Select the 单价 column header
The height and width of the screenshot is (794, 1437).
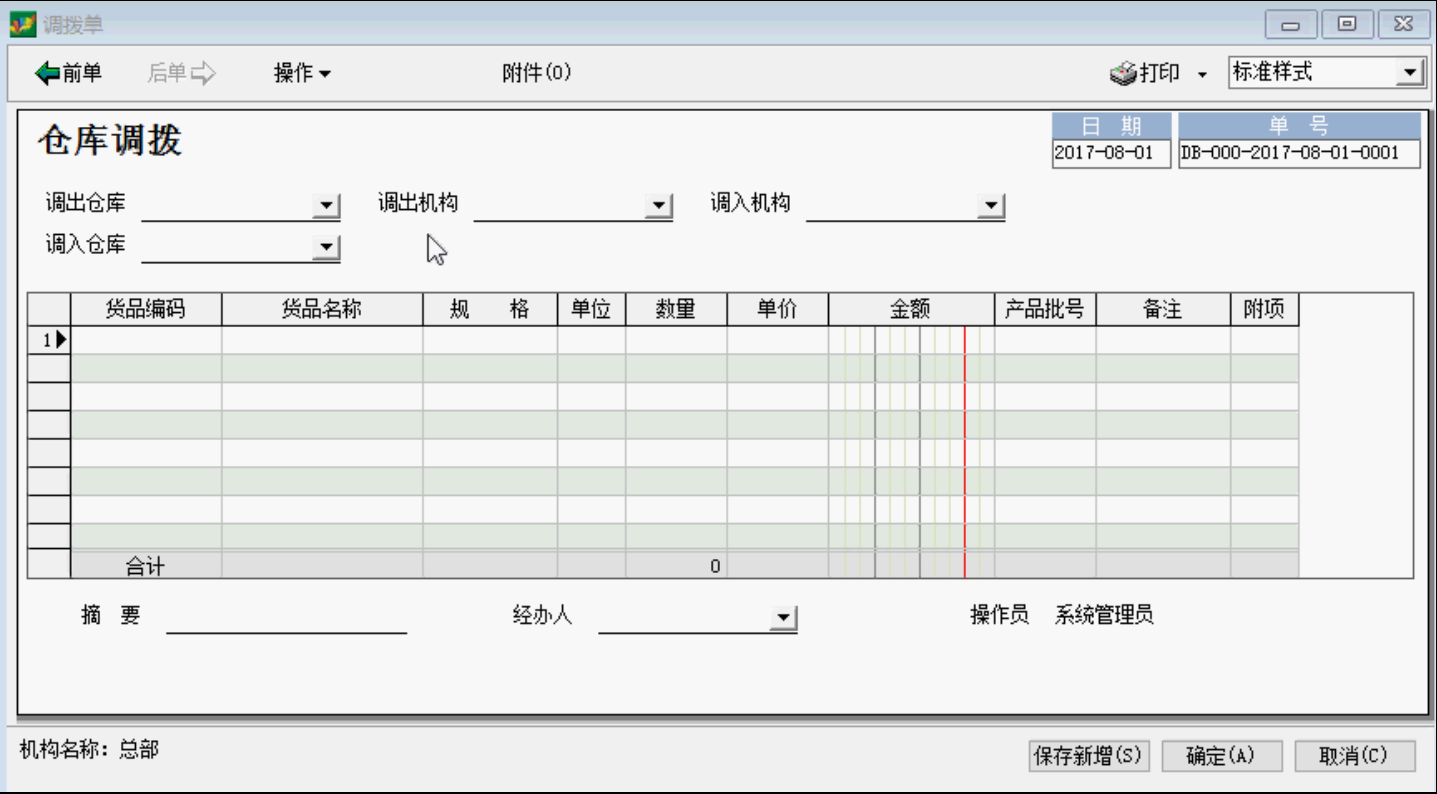[x=777, y=310]
